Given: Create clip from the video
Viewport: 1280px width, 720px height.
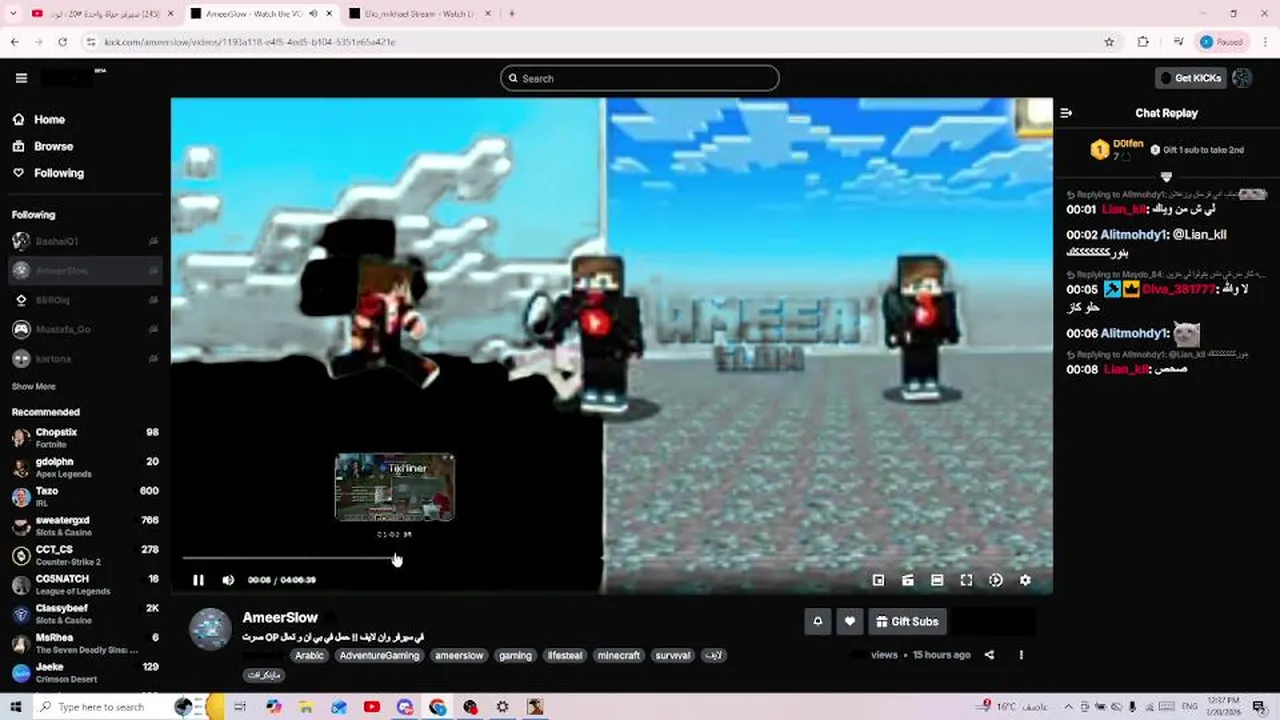Looking at the screenshot, I should click(908, 580).
